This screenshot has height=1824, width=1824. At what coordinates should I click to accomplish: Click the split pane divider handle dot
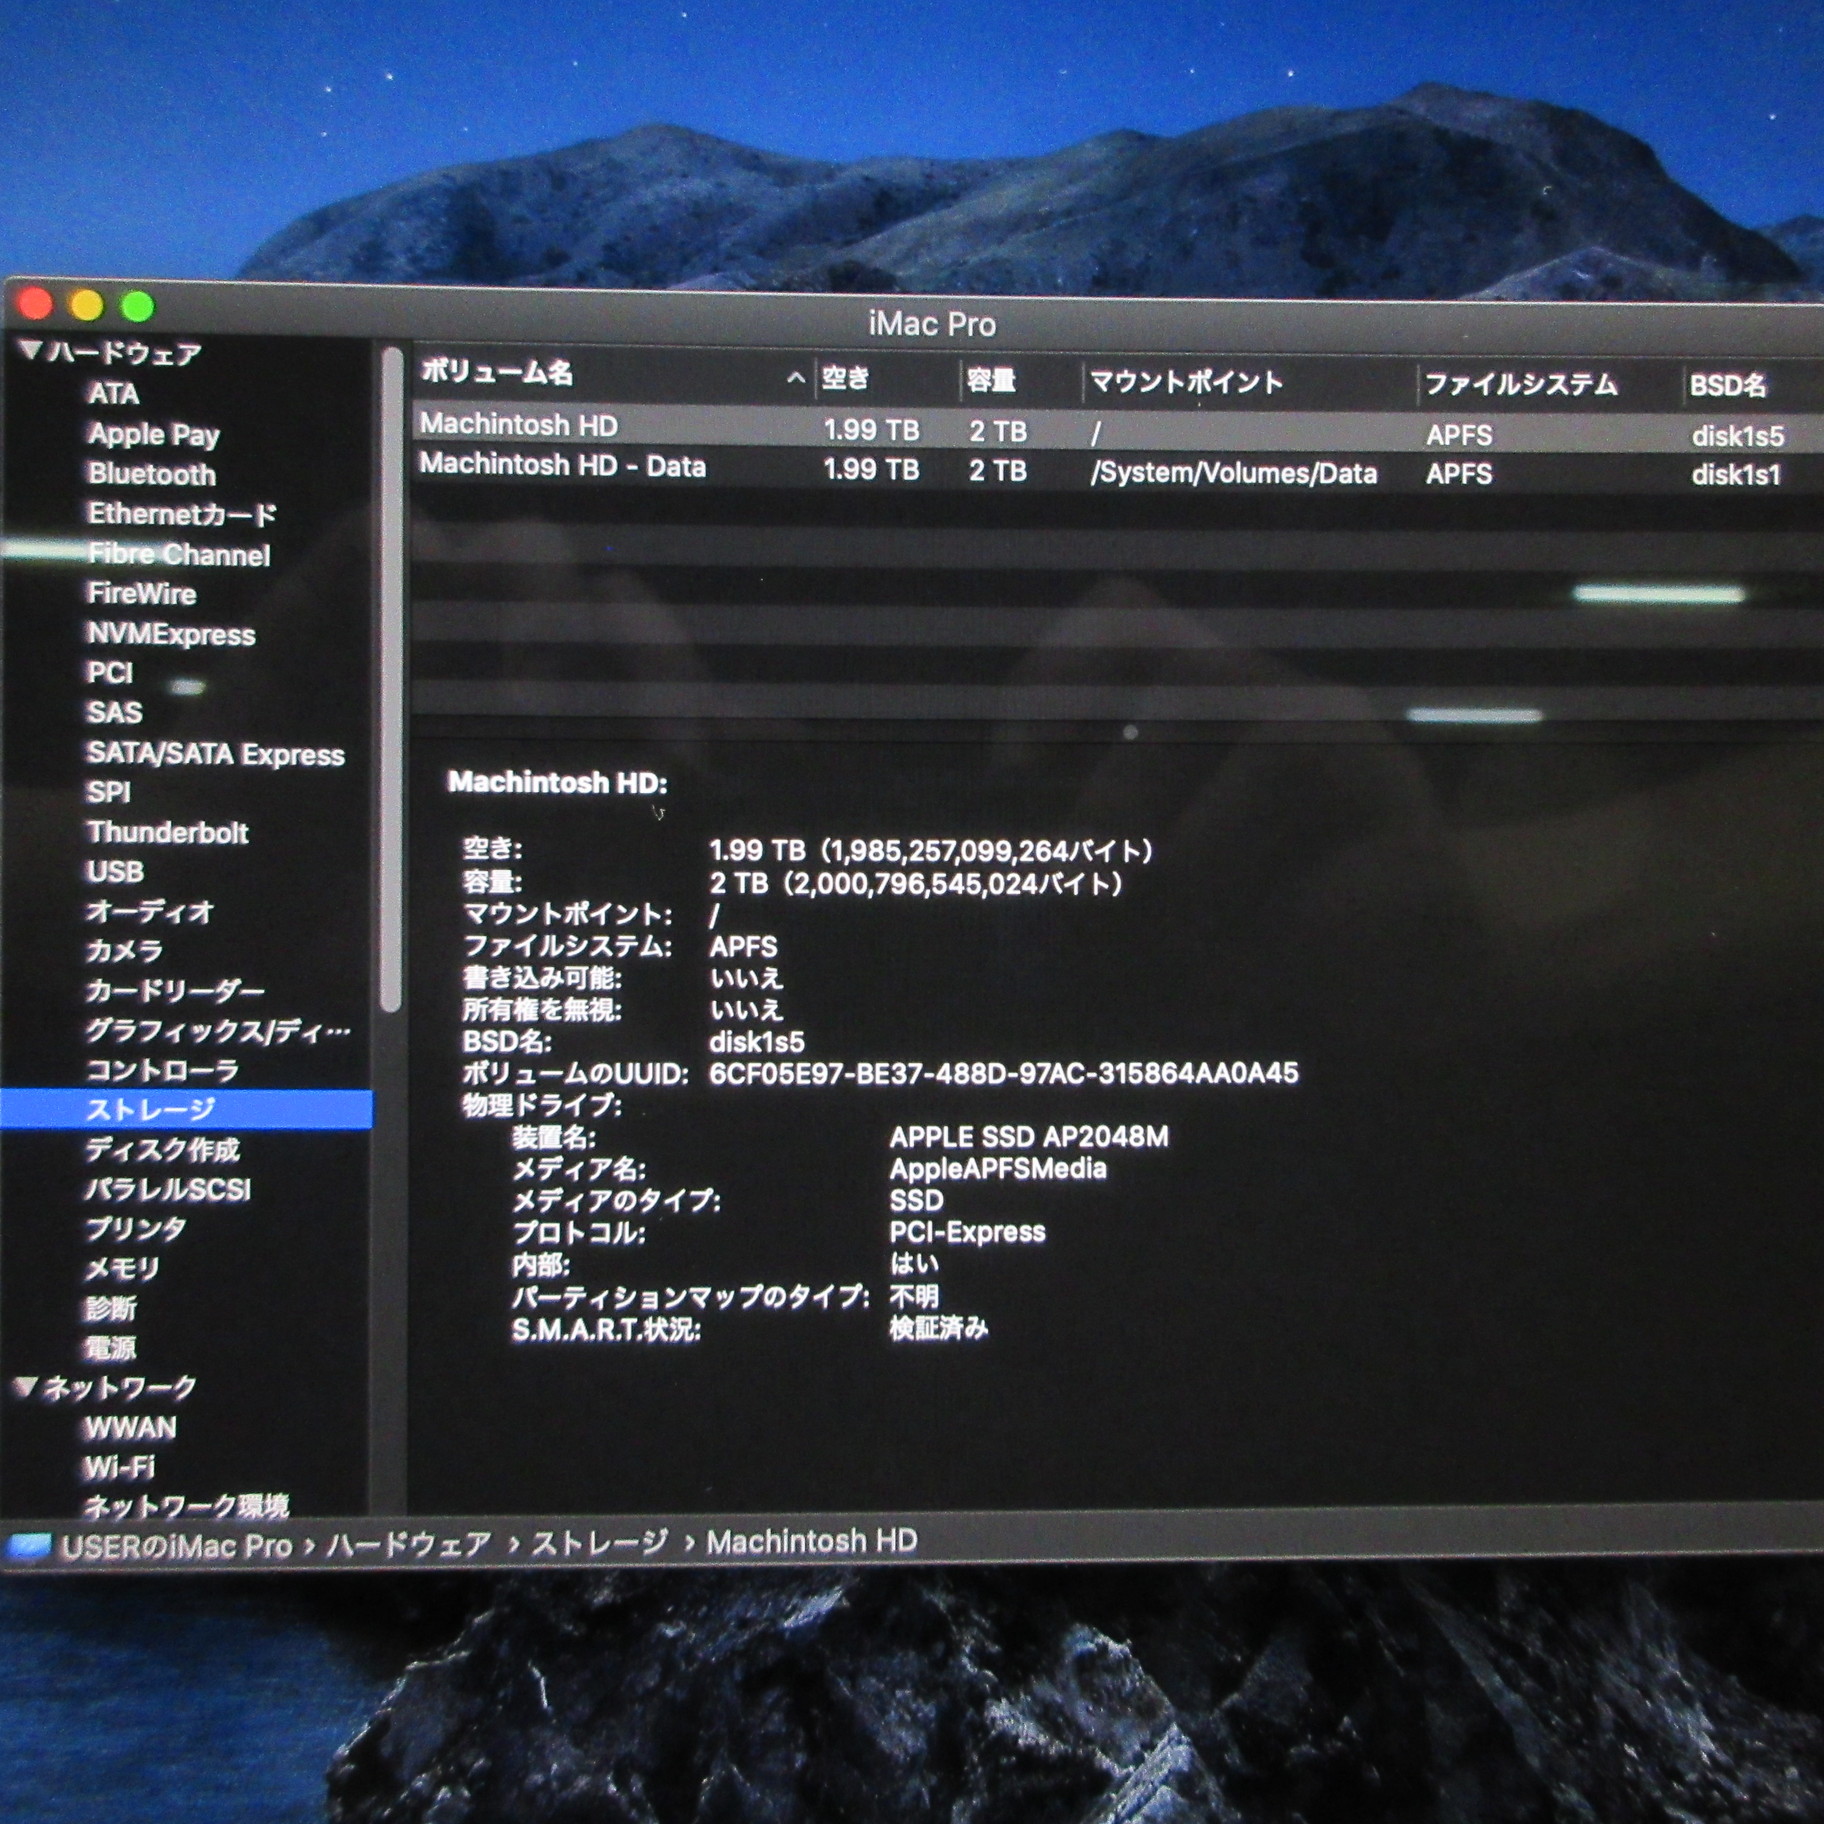pos(1130,732)
